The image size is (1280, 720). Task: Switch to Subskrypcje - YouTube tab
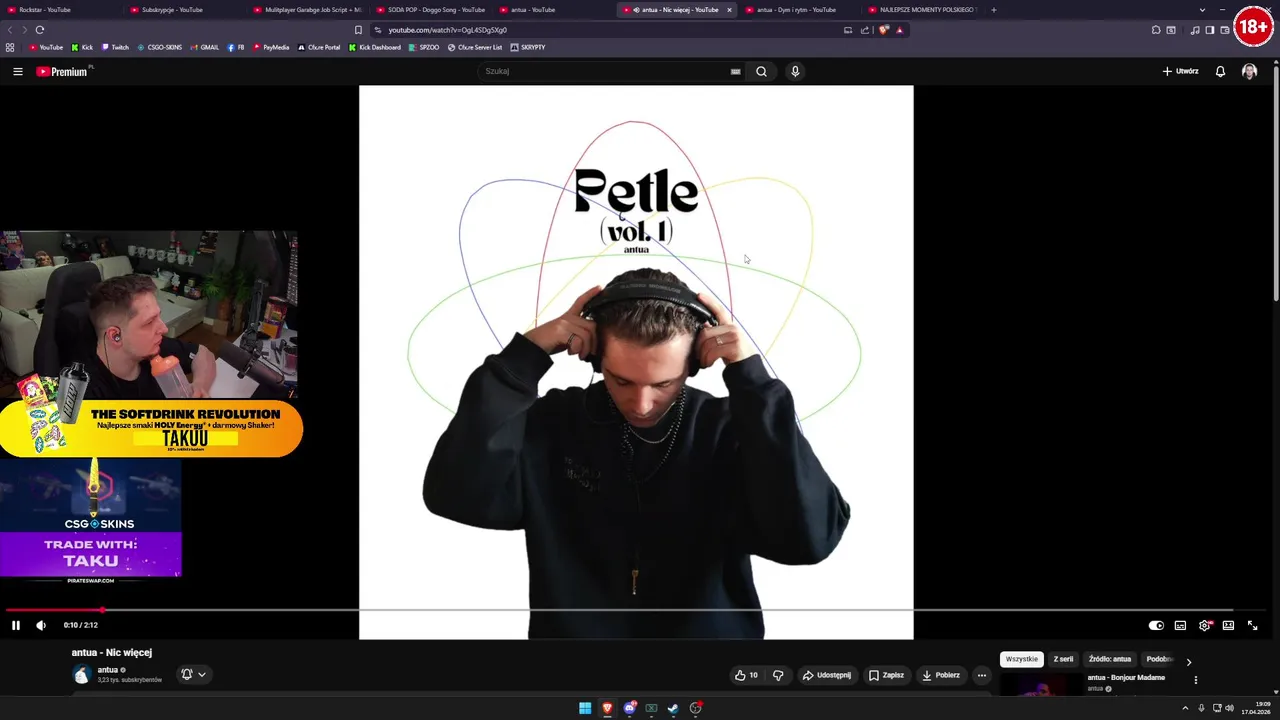point(184,10)
